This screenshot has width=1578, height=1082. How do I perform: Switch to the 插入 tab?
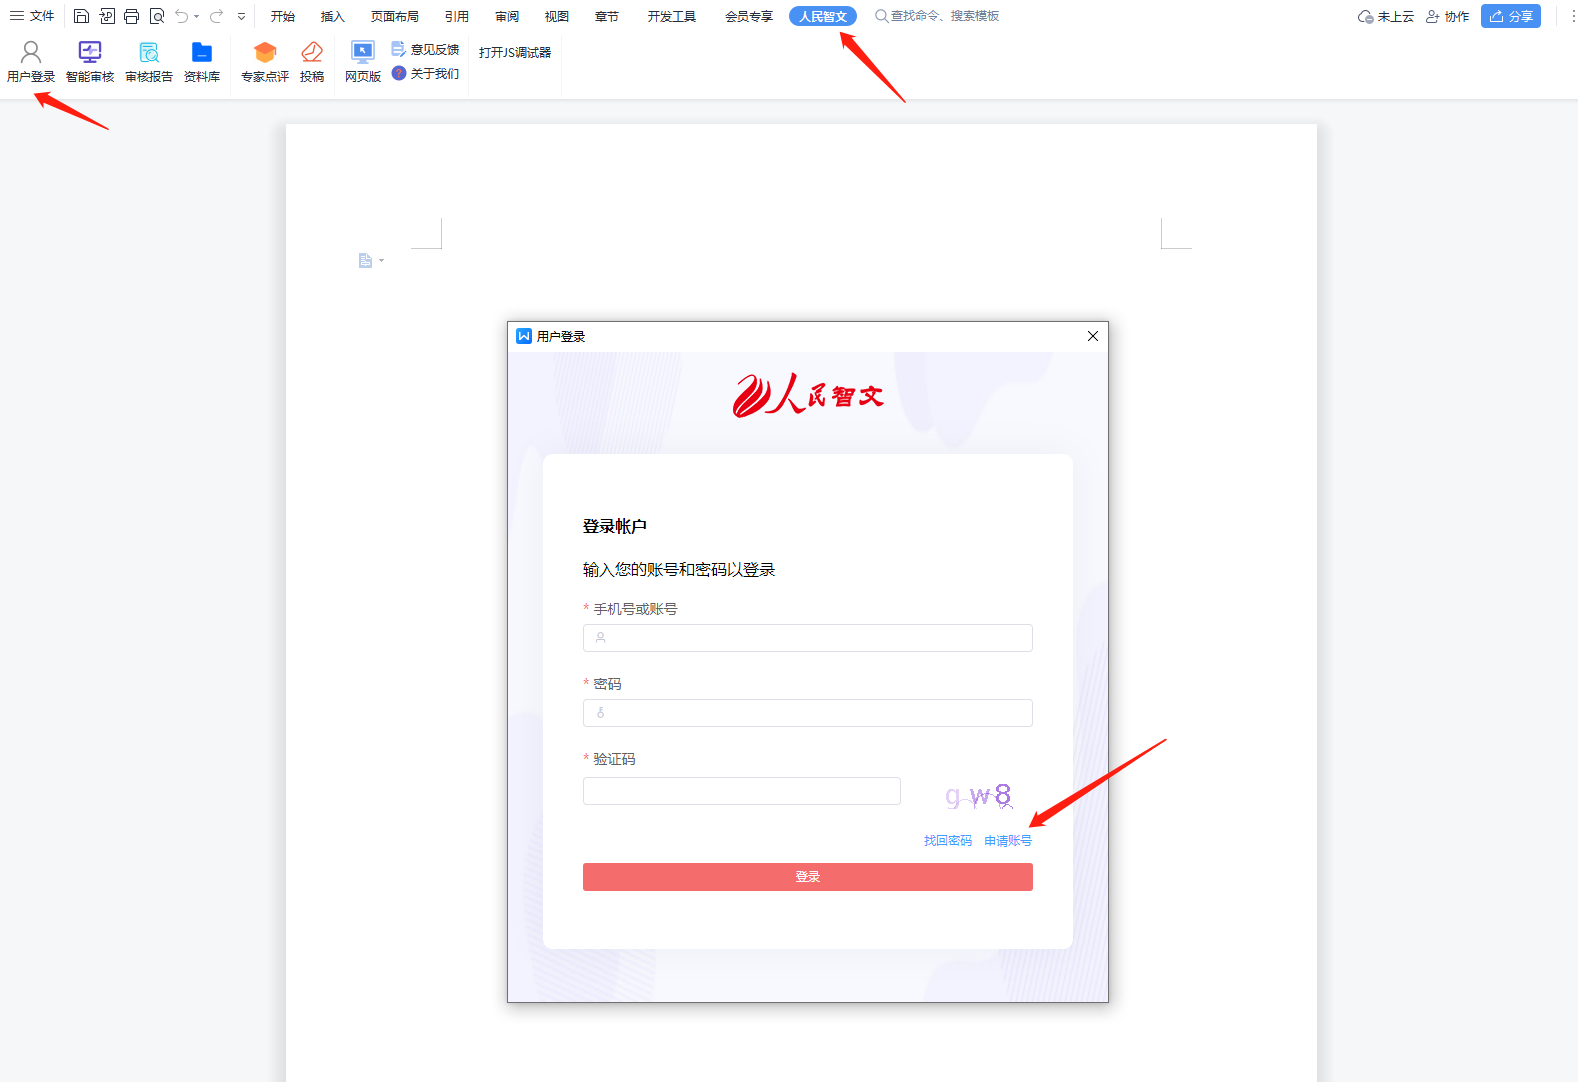tap(333, 16)
